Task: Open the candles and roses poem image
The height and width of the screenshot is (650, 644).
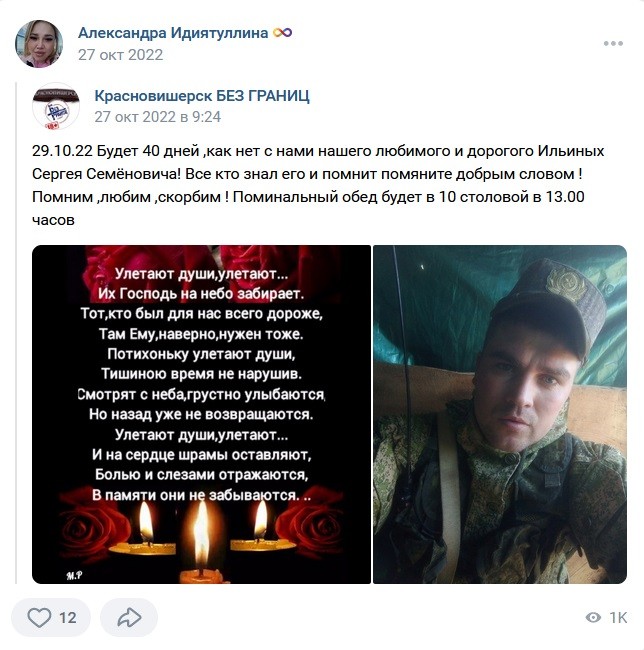Action: pos(201,415)
